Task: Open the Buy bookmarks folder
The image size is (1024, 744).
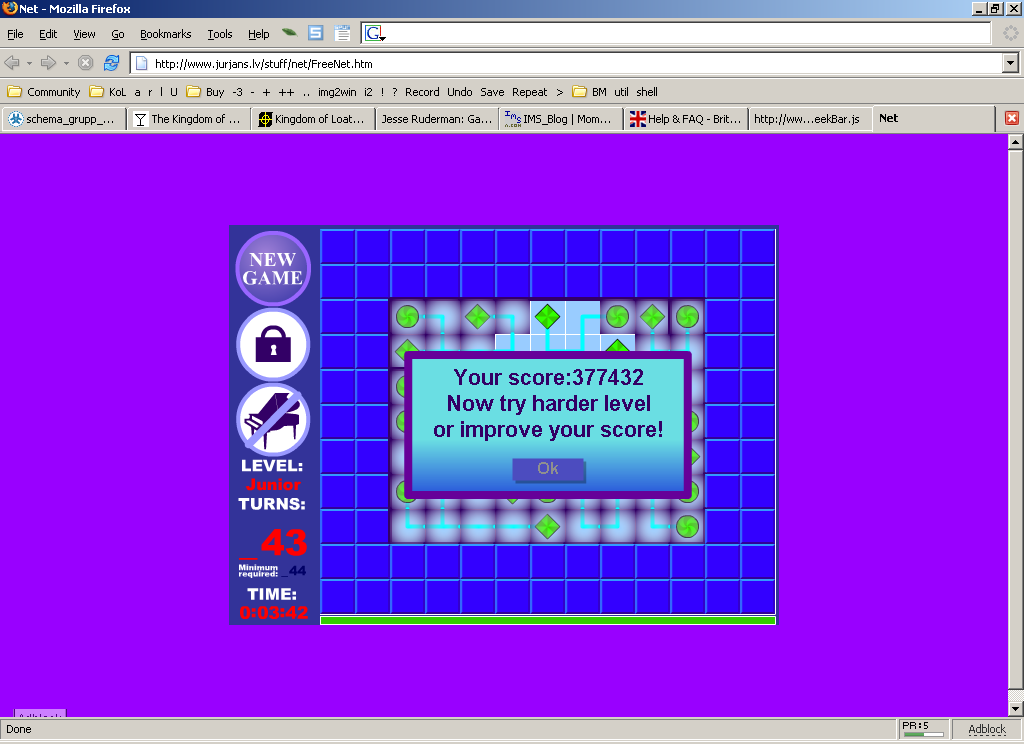Action: click(205, 92)
